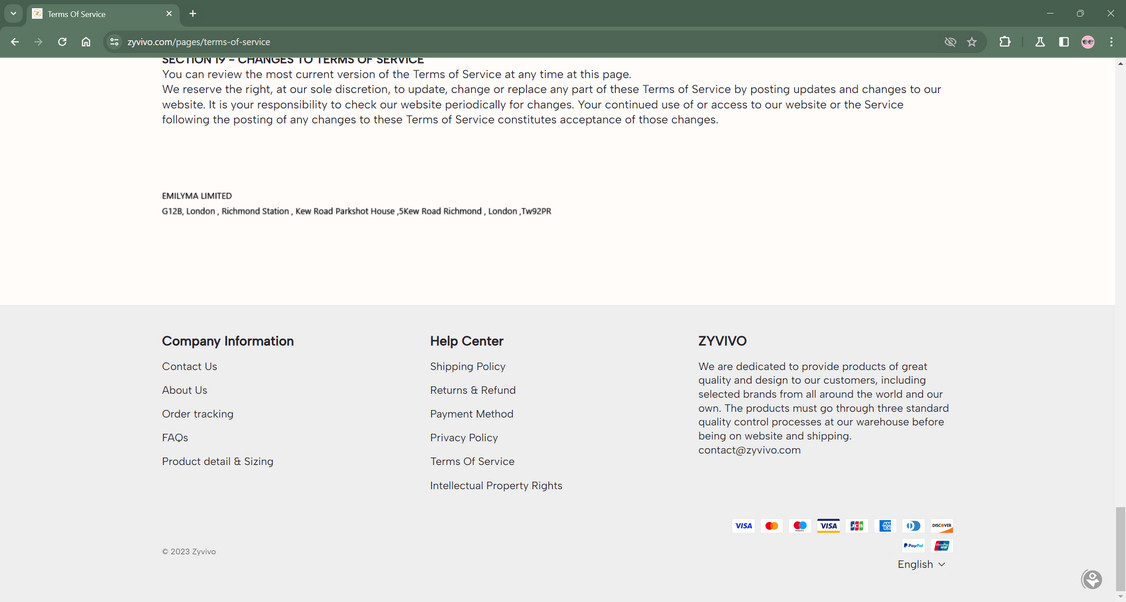This screenshot has width=1126, height=602.
Task: Click the © 2023 Zyvivo copyright text
Action: point(189,552)
